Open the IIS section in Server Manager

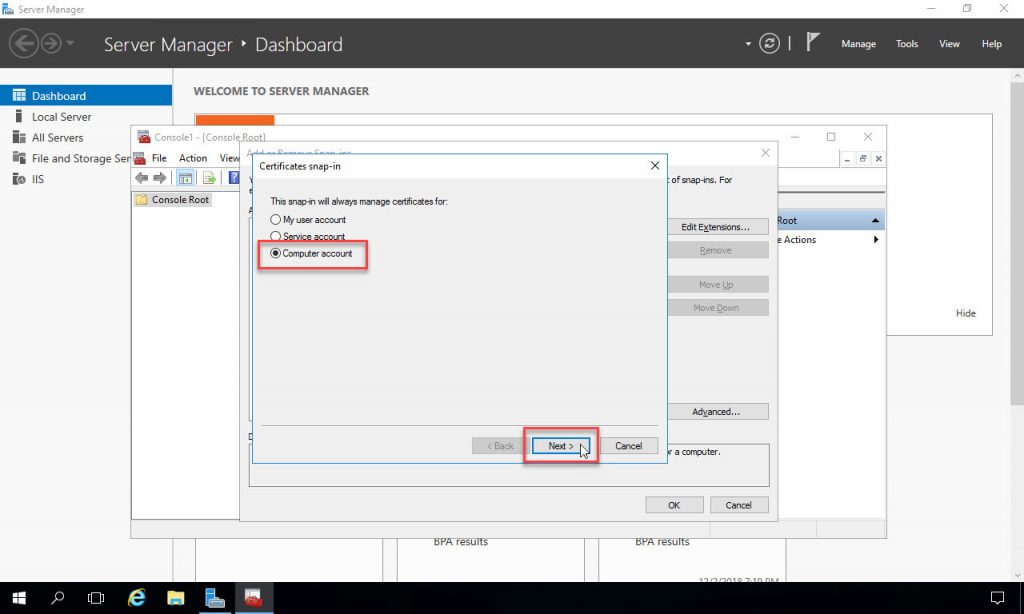(41, 178)
